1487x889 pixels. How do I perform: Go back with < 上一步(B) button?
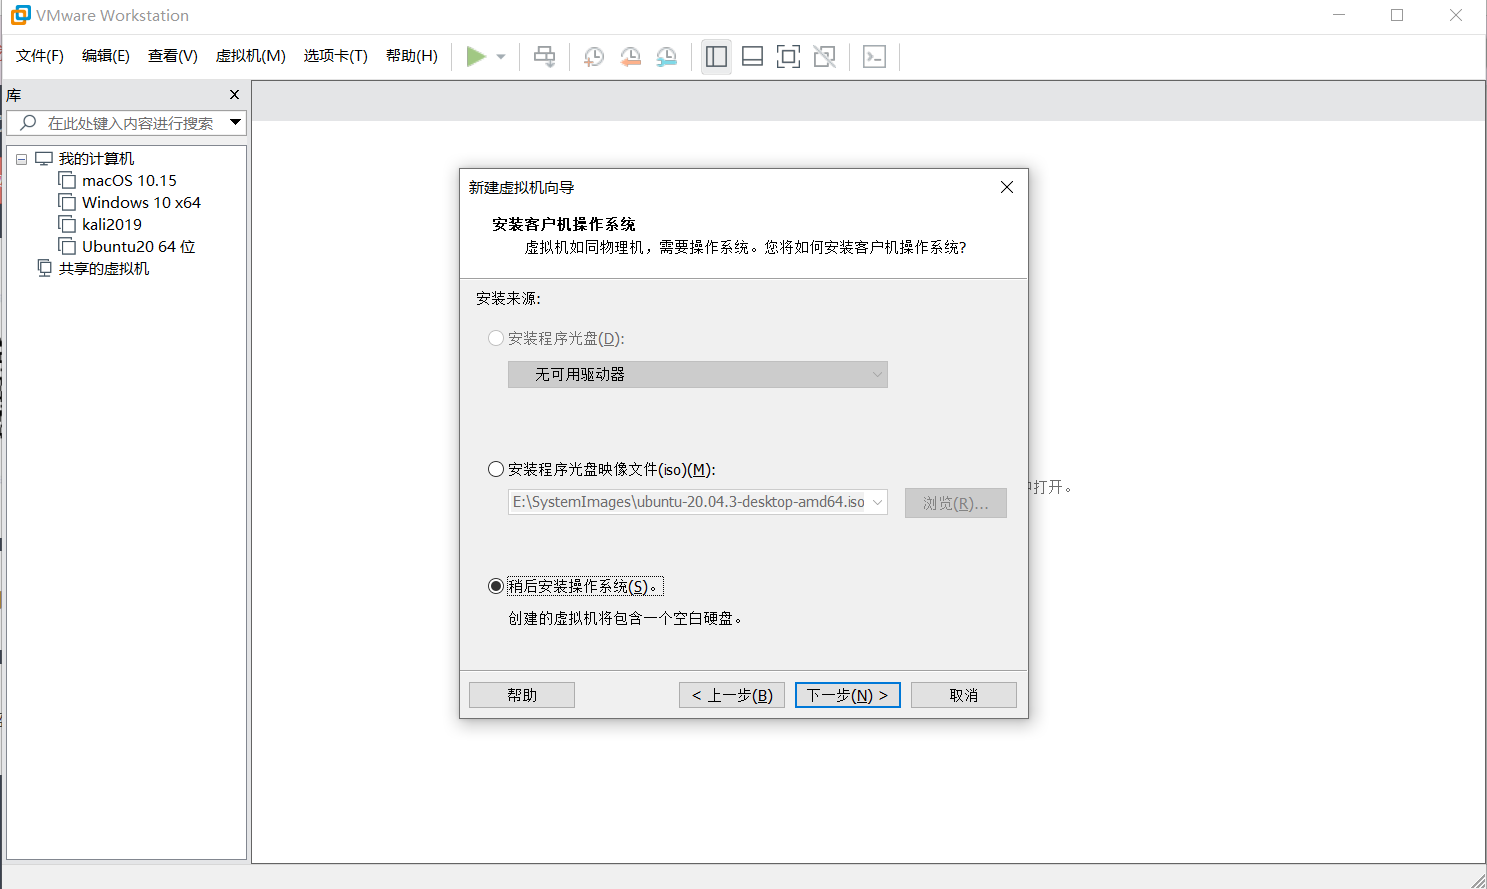732,695
